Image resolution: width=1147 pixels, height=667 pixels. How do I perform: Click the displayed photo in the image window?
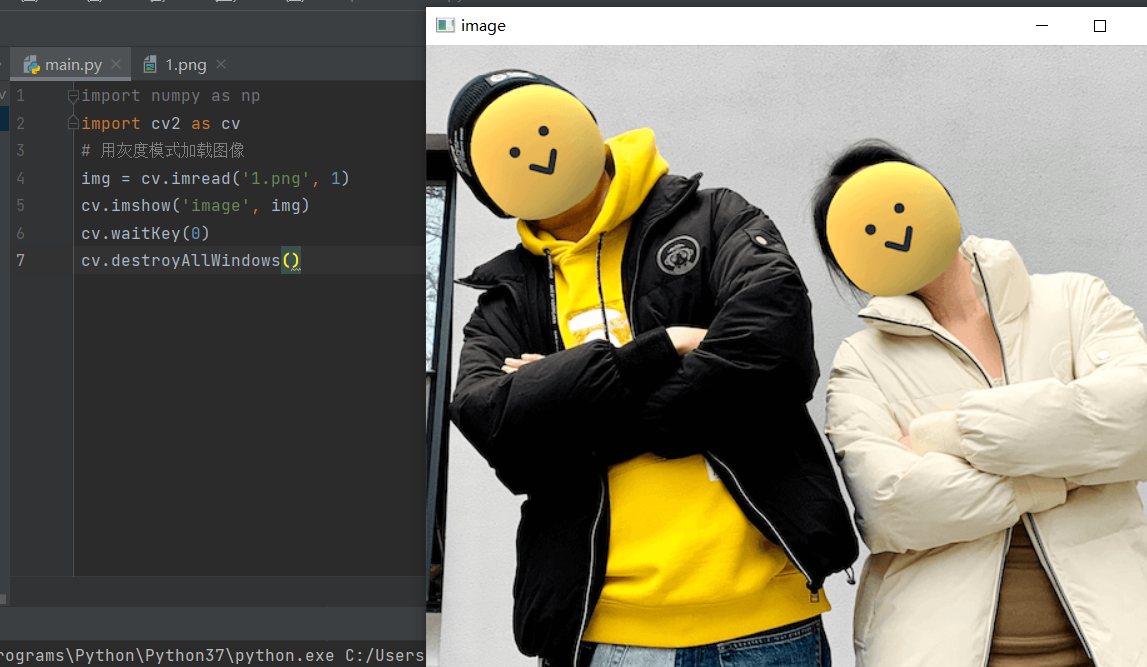(786, 356)
